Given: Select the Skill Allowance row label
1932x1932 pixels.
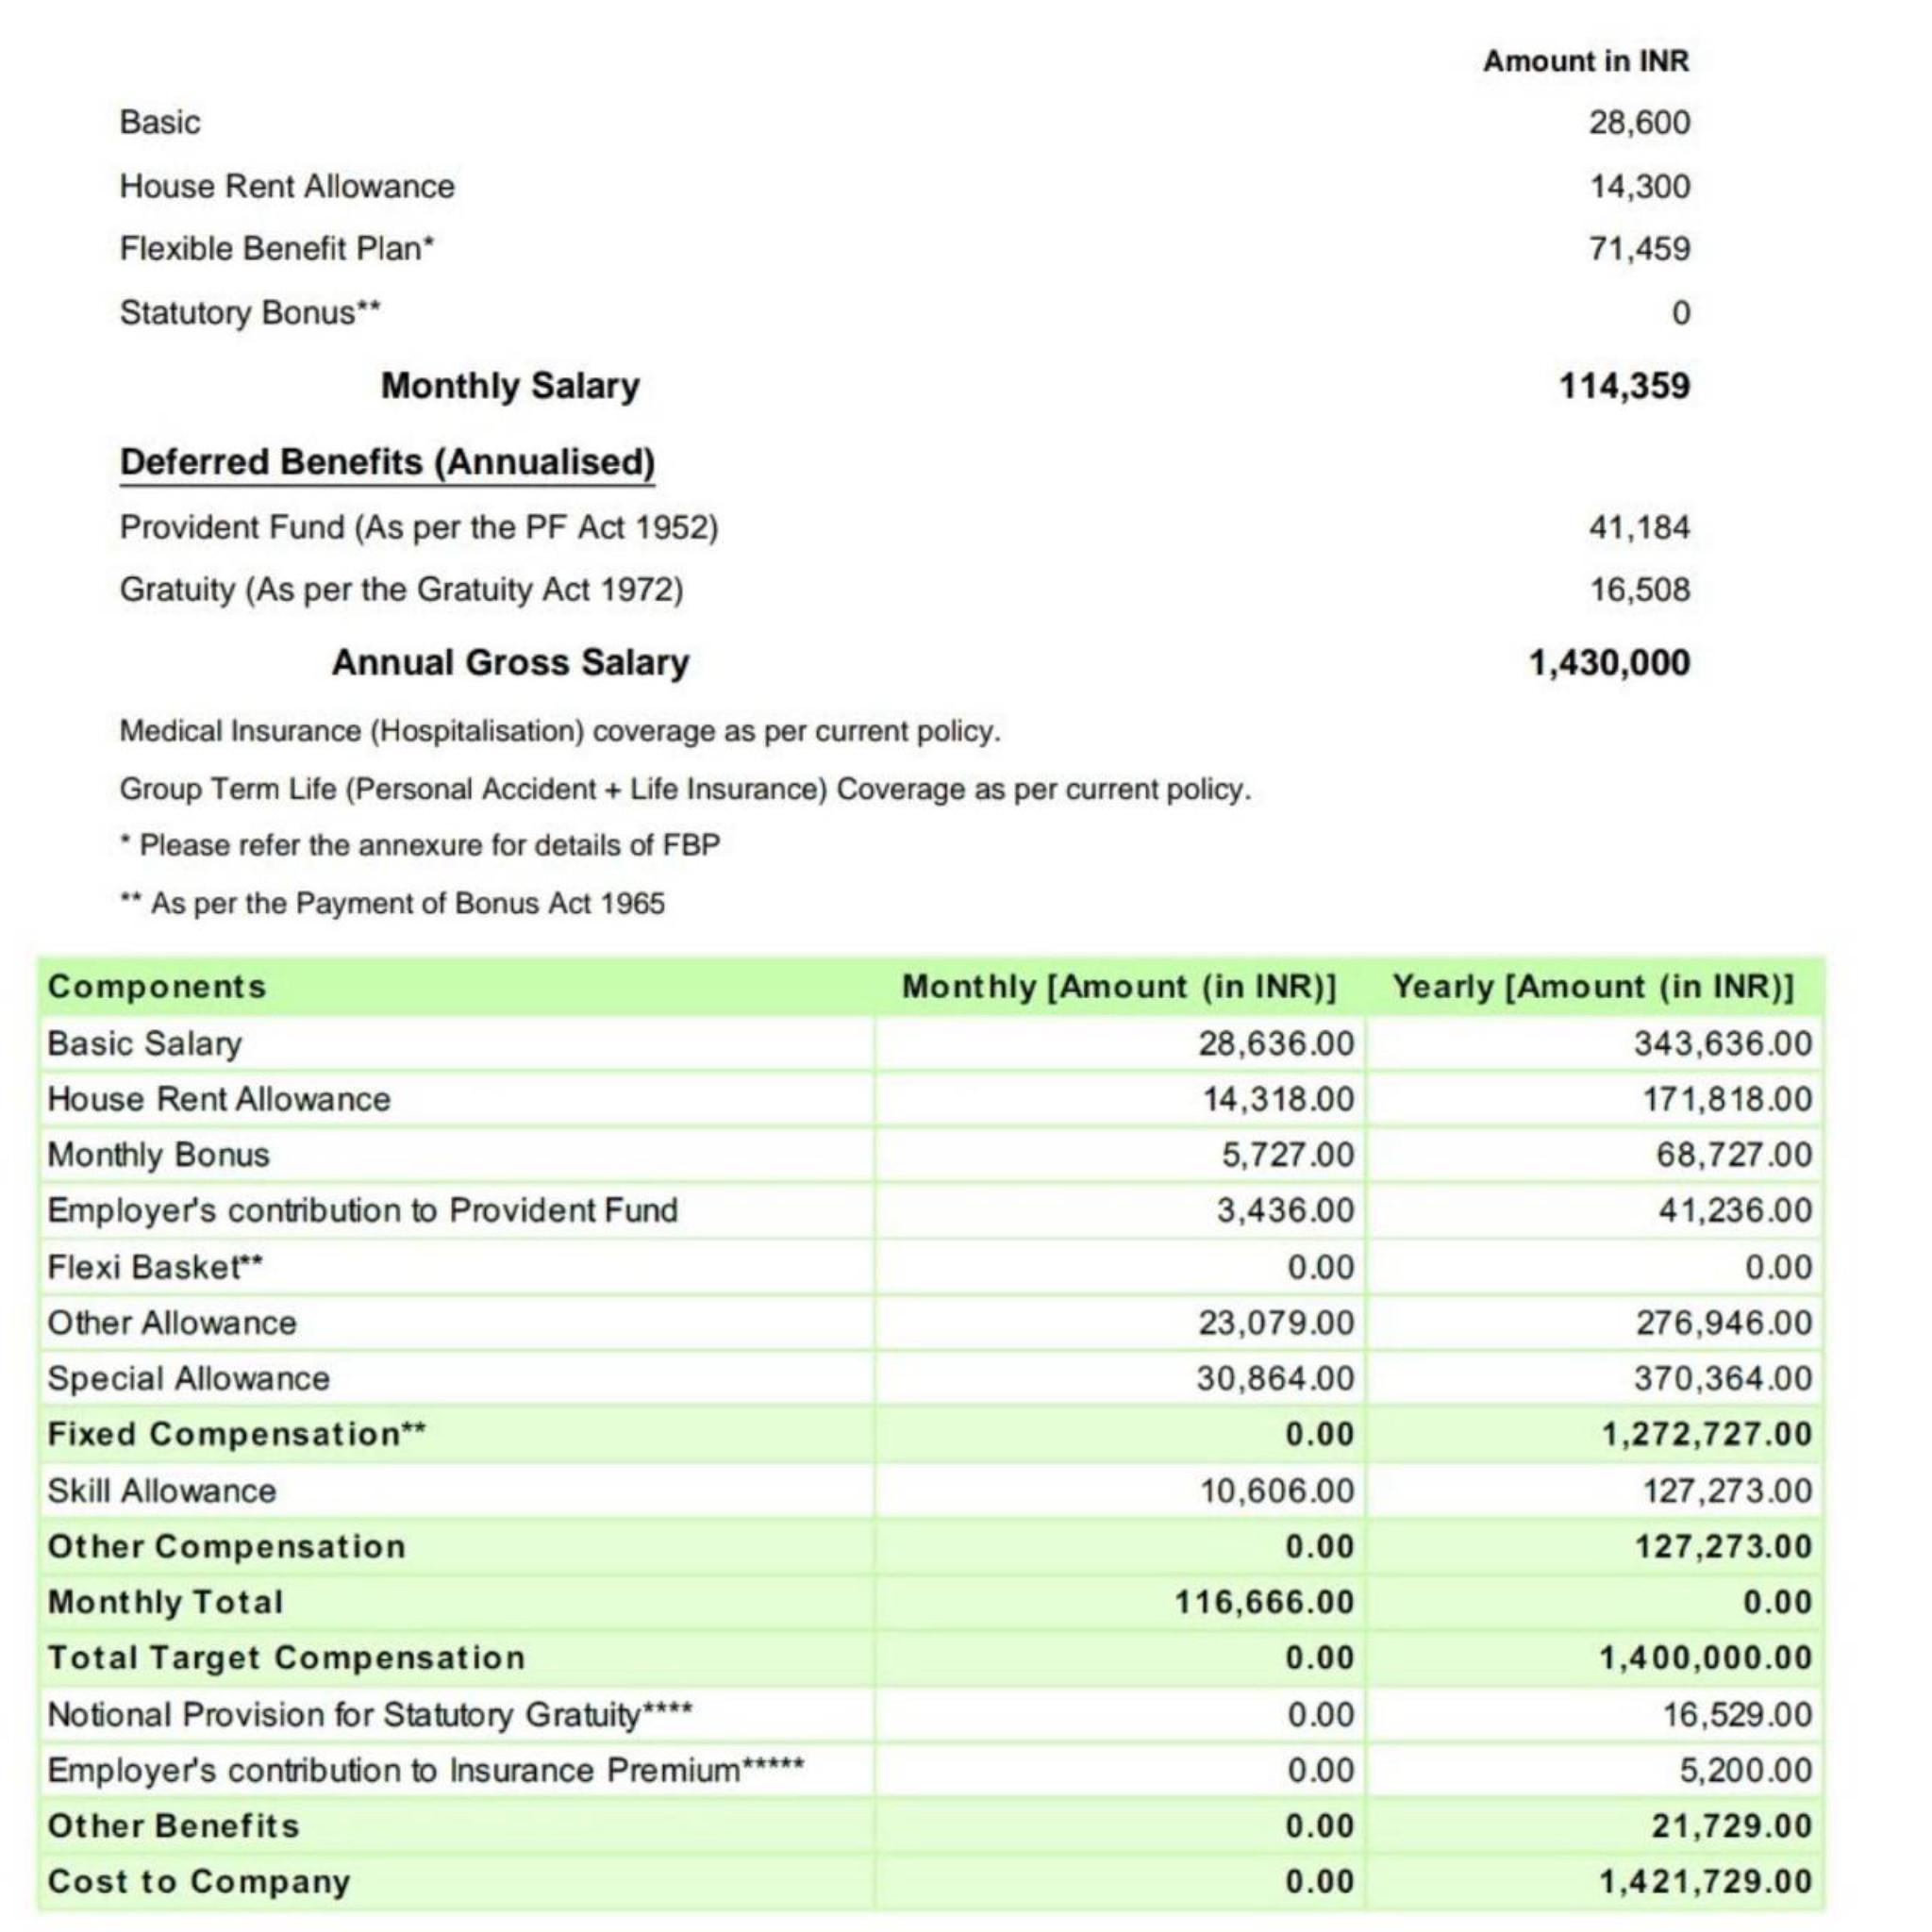Looking at the screenshot, I should (x=162, y=1491).
